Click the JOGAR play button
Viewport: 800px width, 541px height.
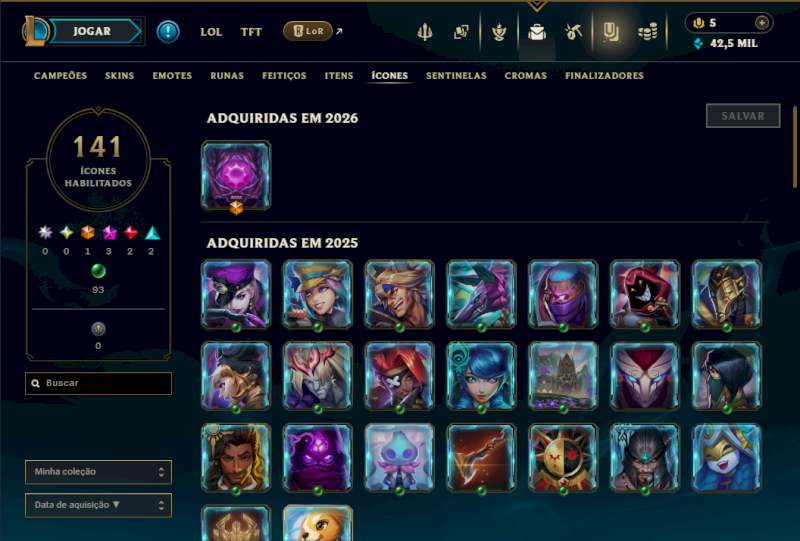click(92, 31)
